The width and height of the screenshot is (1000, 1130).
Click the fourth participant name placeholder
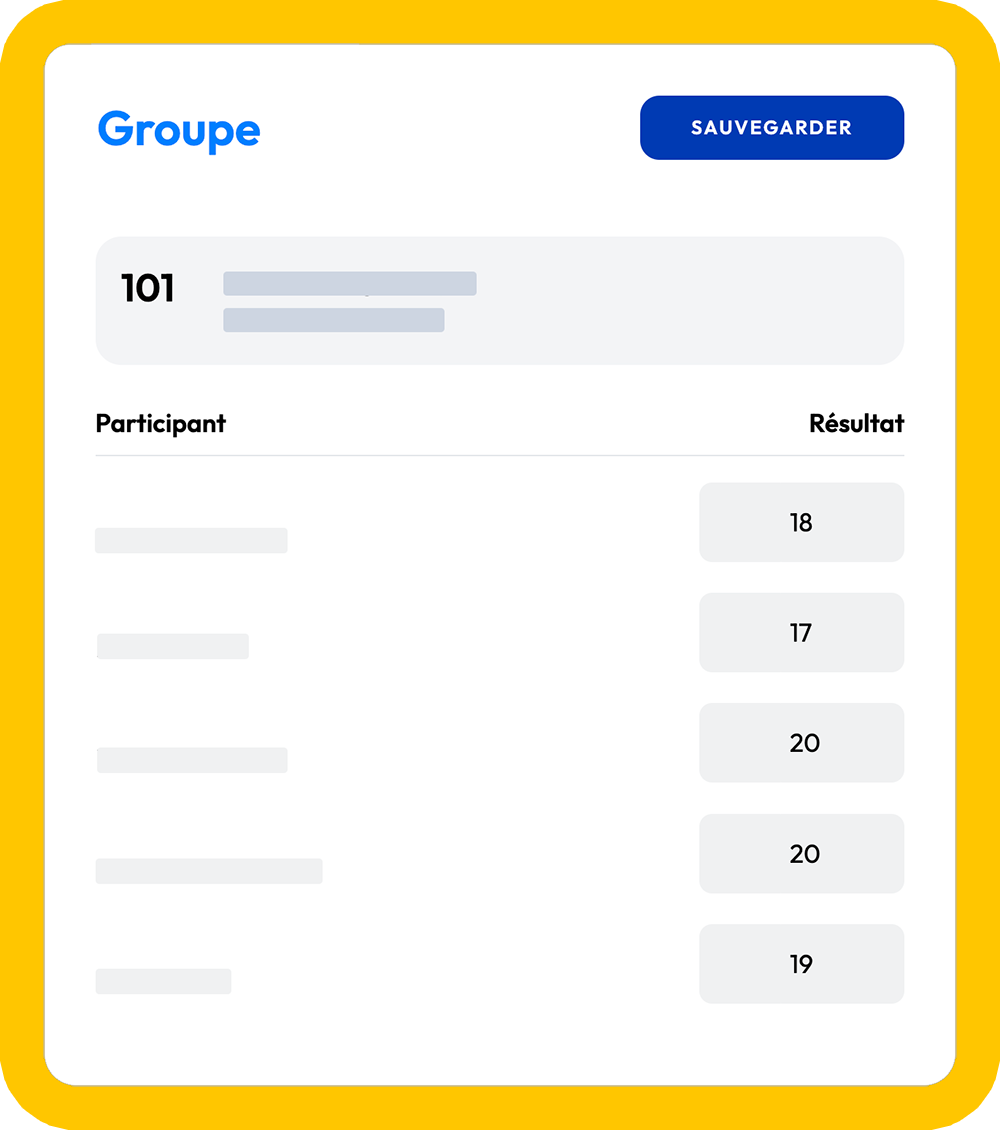[209, 871]
